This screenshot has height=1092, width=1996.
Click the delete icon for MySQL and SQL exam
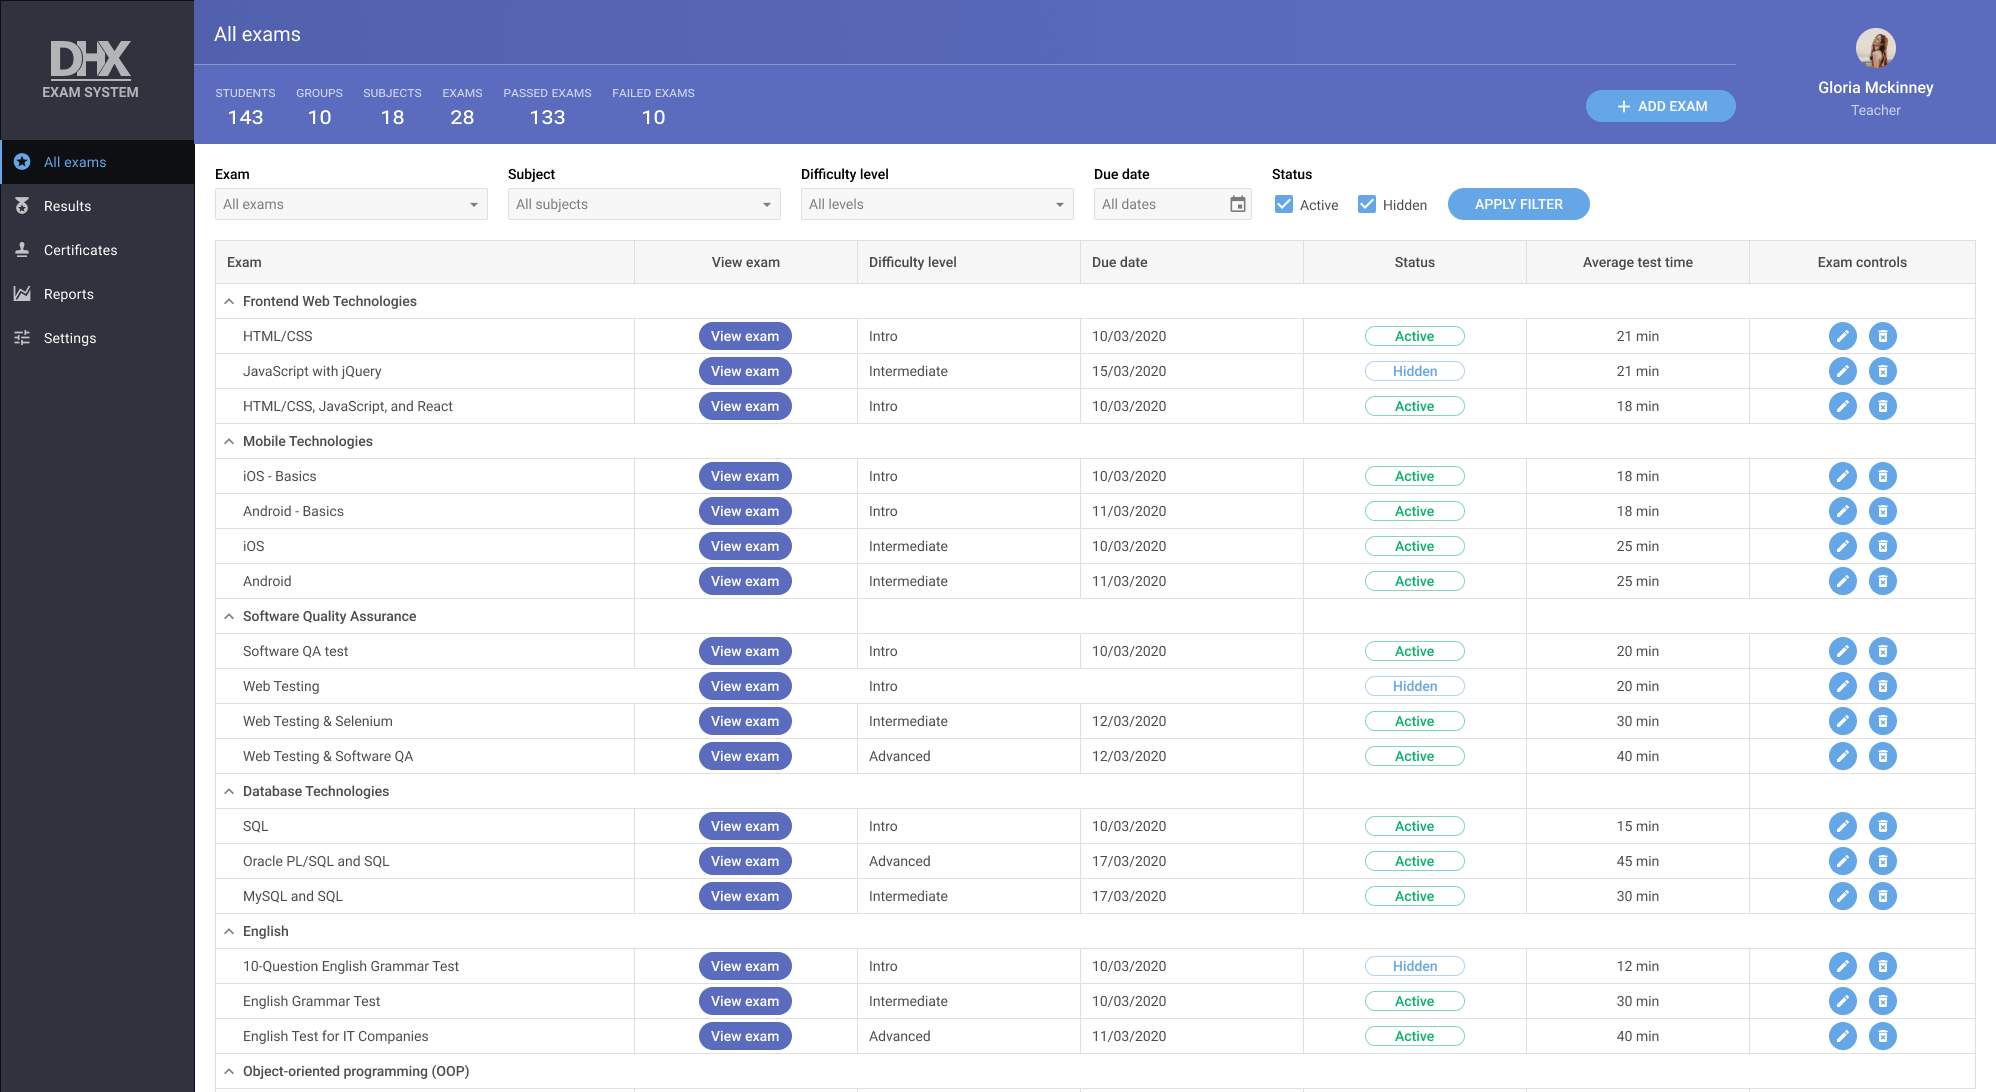pos(1883,896)
